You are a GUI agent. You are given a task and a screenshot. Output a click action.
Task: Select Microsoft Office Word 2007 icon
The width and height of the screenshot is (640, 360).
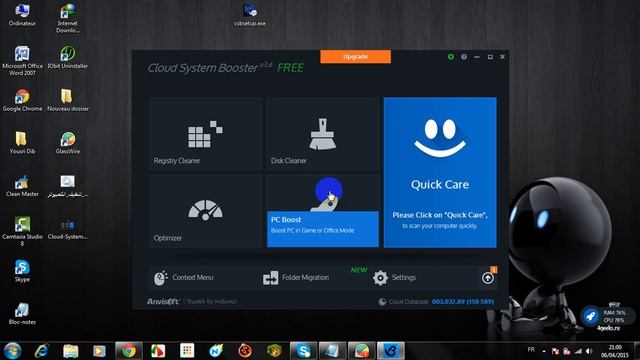coord(22,61)
